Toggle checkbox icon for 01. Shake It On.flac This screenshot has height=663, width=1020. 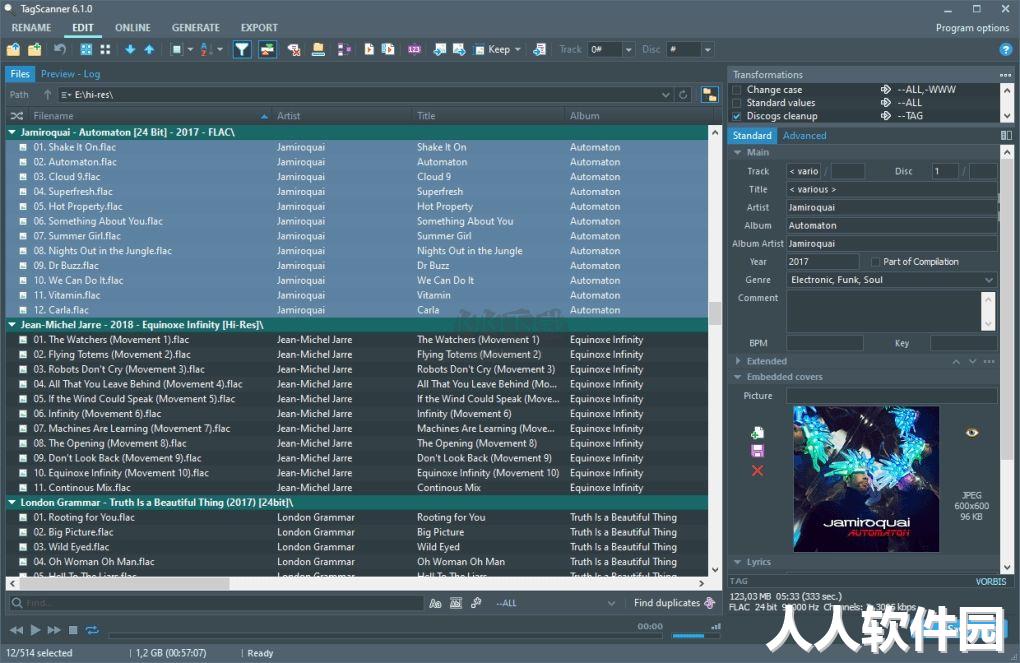tap(23, 147)
